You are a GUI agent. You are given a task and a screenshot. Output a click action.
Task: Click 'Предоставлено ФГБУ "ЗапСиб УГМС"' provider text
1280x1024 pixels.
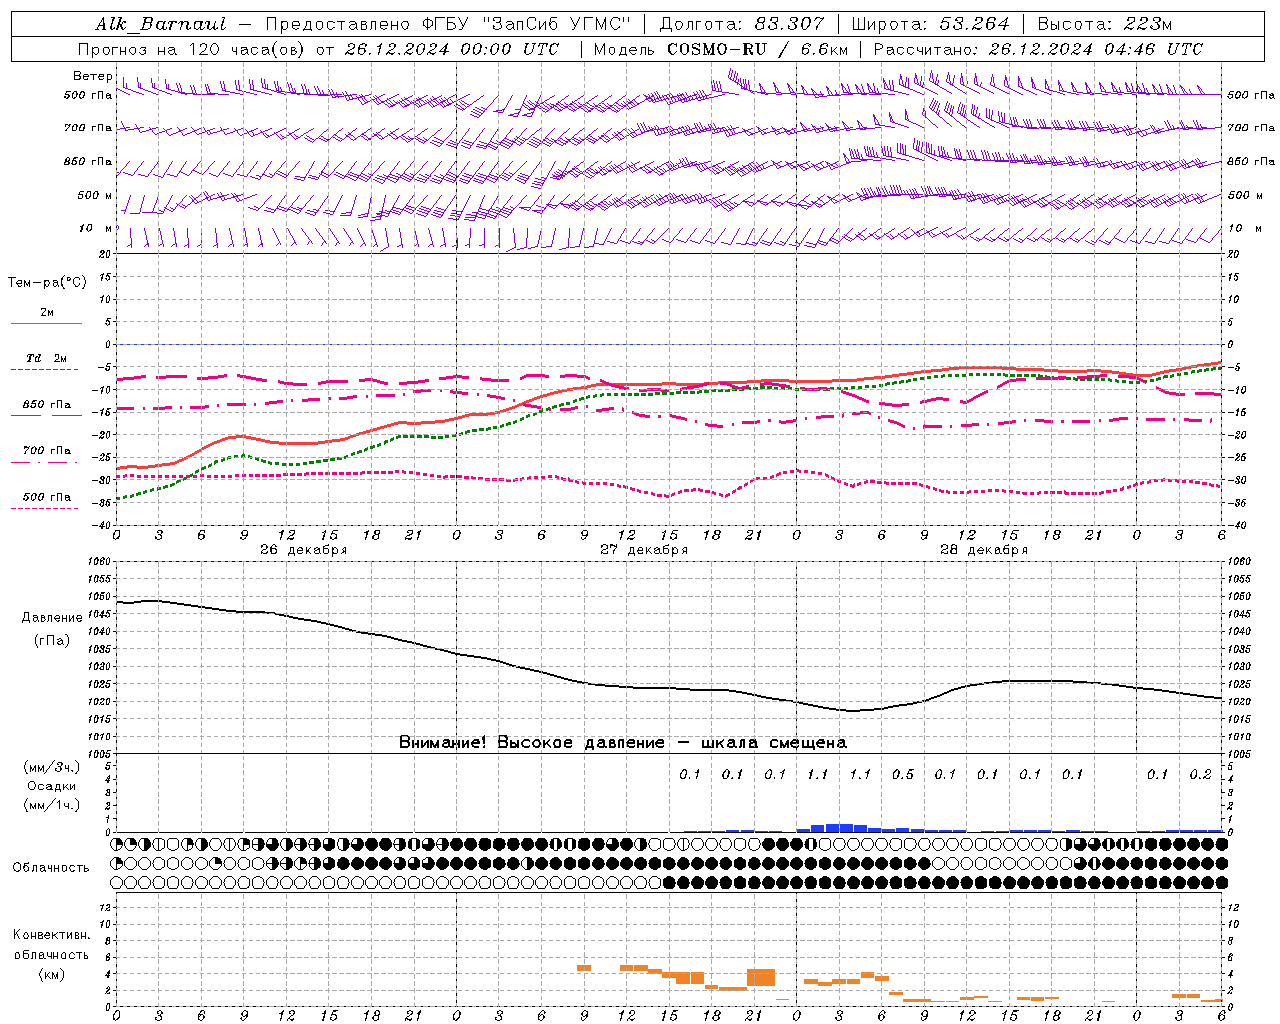click(x=448, y=24)
